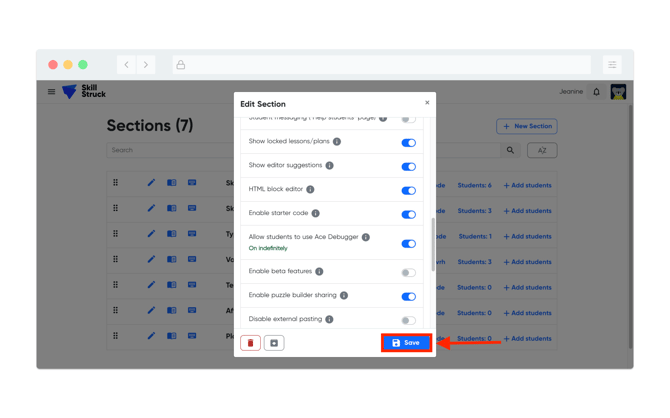The image size is (670, 418).
Task: Turn off Enable puzzle builder sharing
Action: click(408, 296)
